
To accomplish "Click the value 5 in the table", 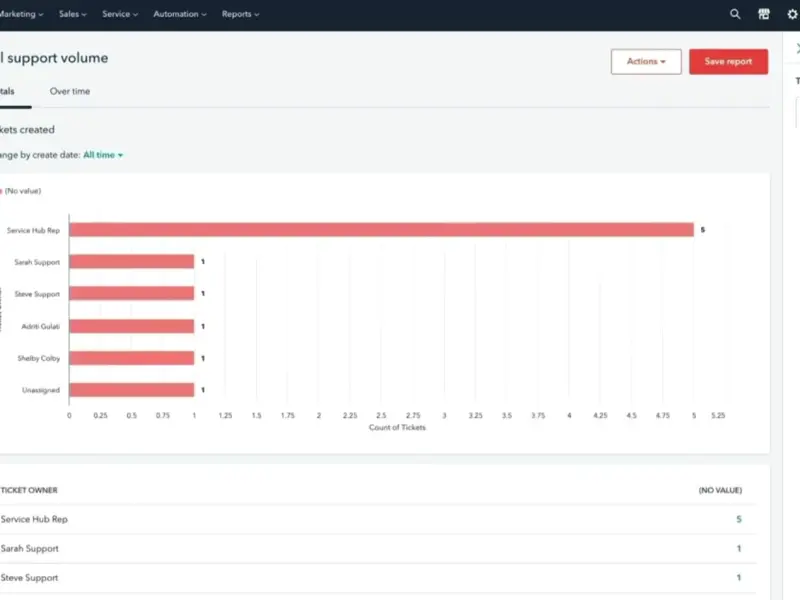I will point(739,519).
